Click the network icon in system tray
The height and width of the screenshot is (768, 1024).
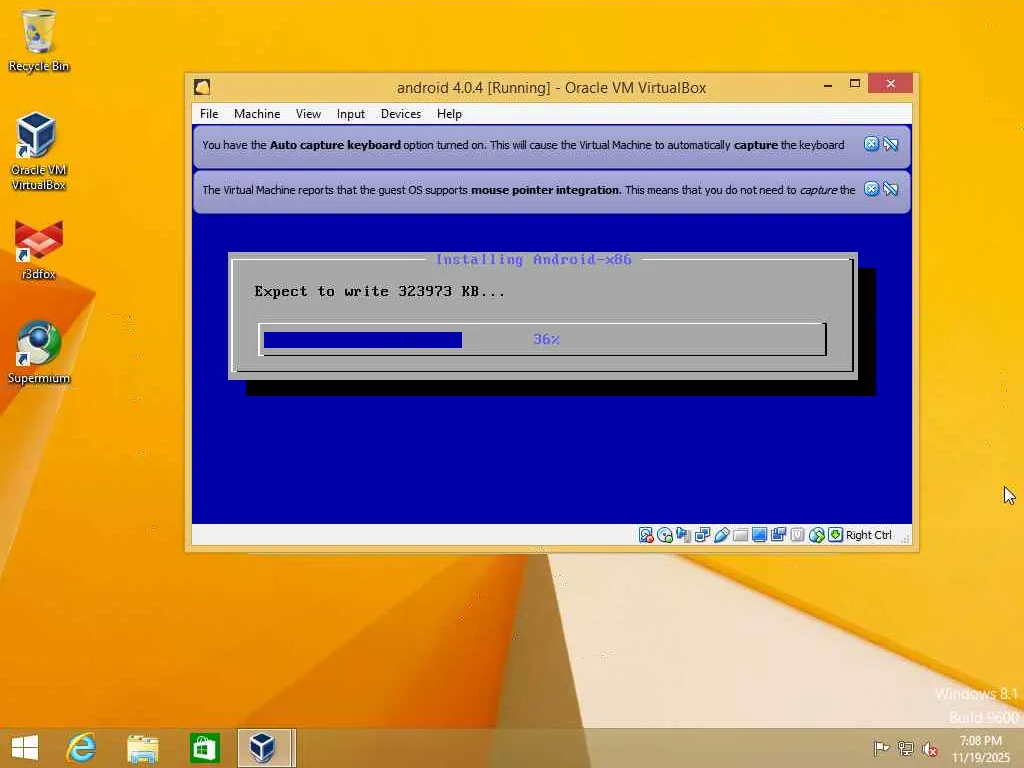coord(905,748)
